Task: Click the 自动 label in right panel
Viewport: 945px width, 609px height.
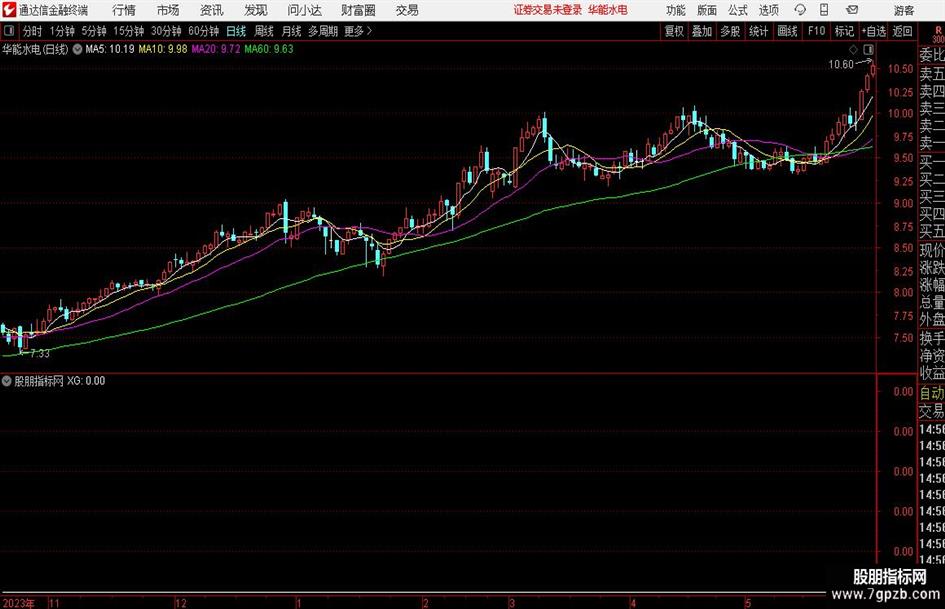Action: 932,393
